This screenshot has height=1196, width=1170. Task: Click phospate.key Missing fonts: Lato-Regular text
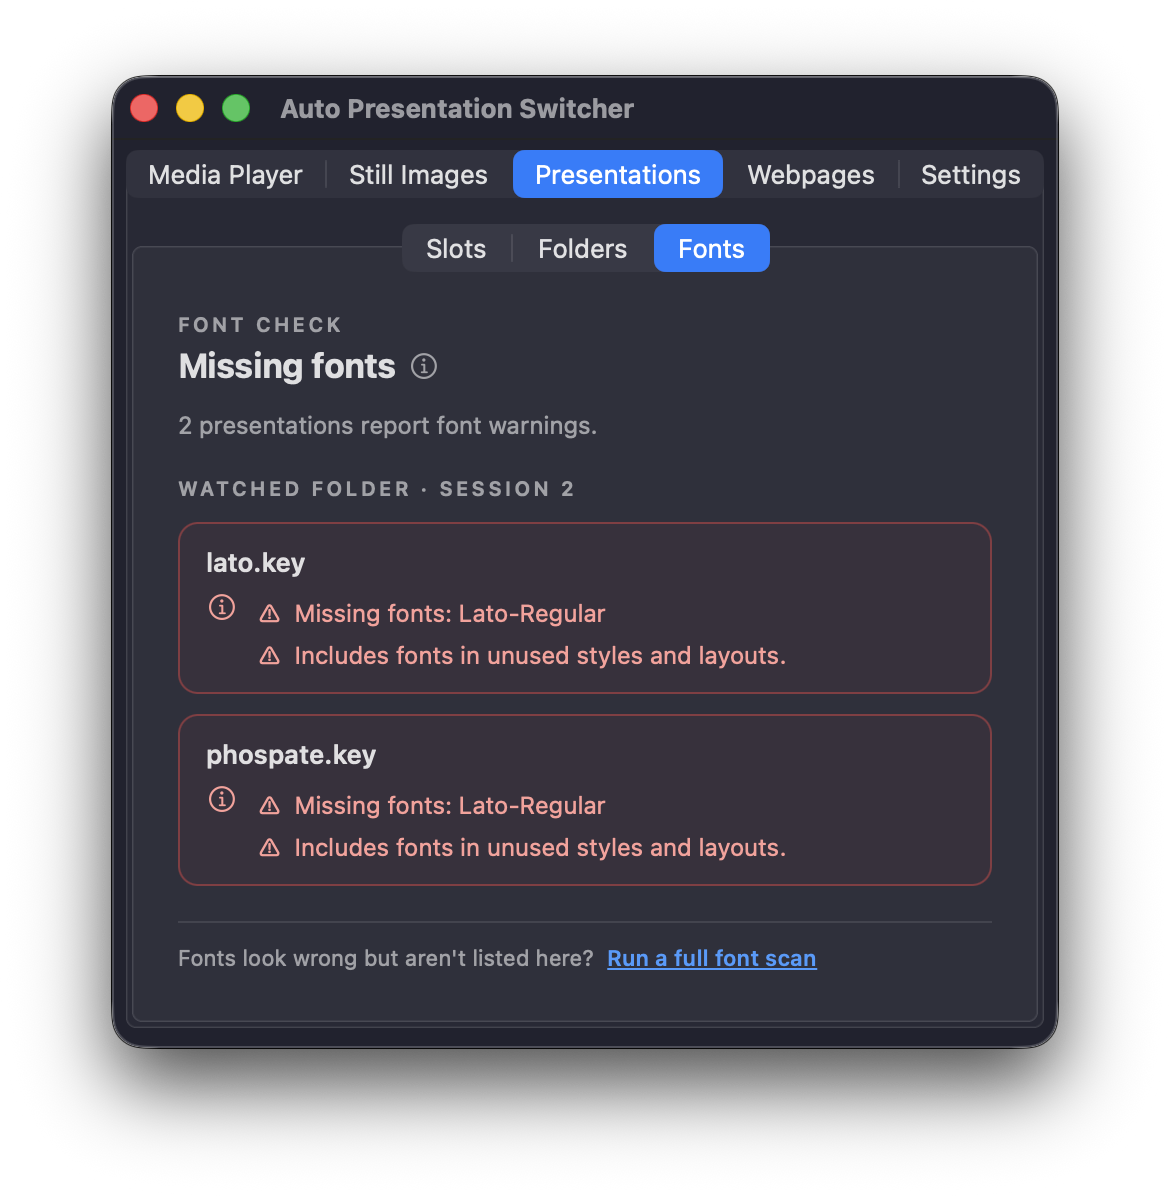[450, 806]
